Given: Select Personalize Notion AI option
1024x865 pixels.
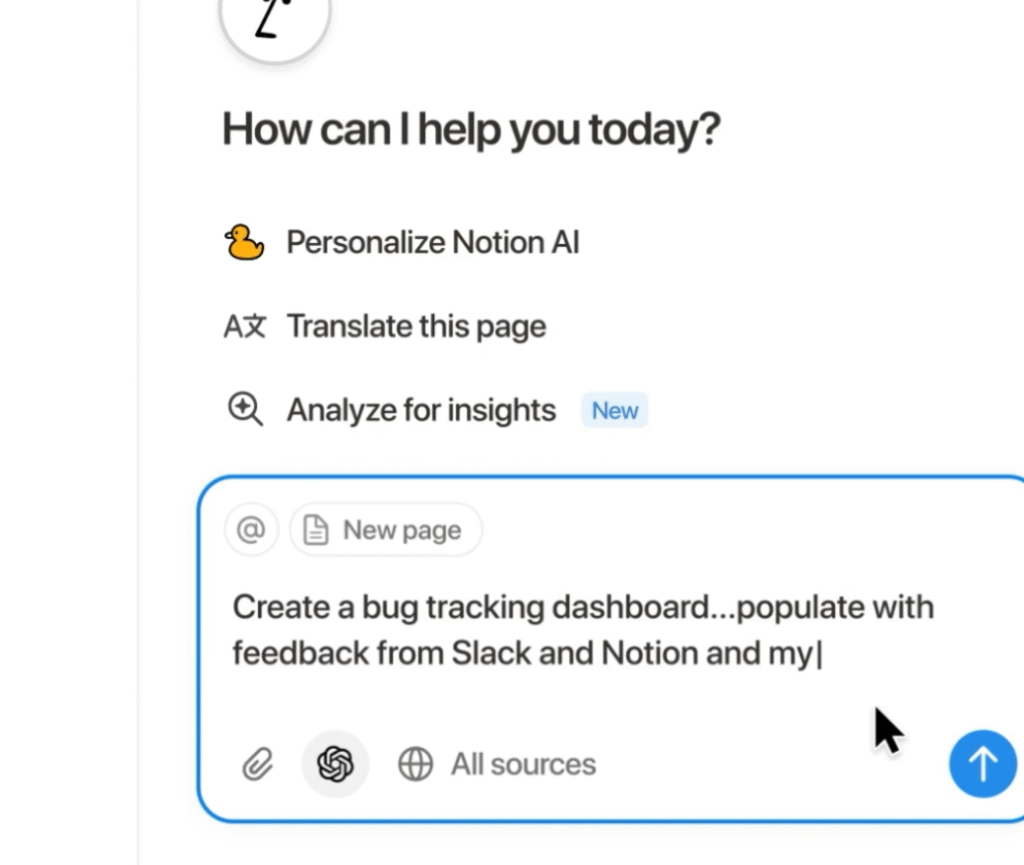Looking at the screenshot, I should (432, 243).
